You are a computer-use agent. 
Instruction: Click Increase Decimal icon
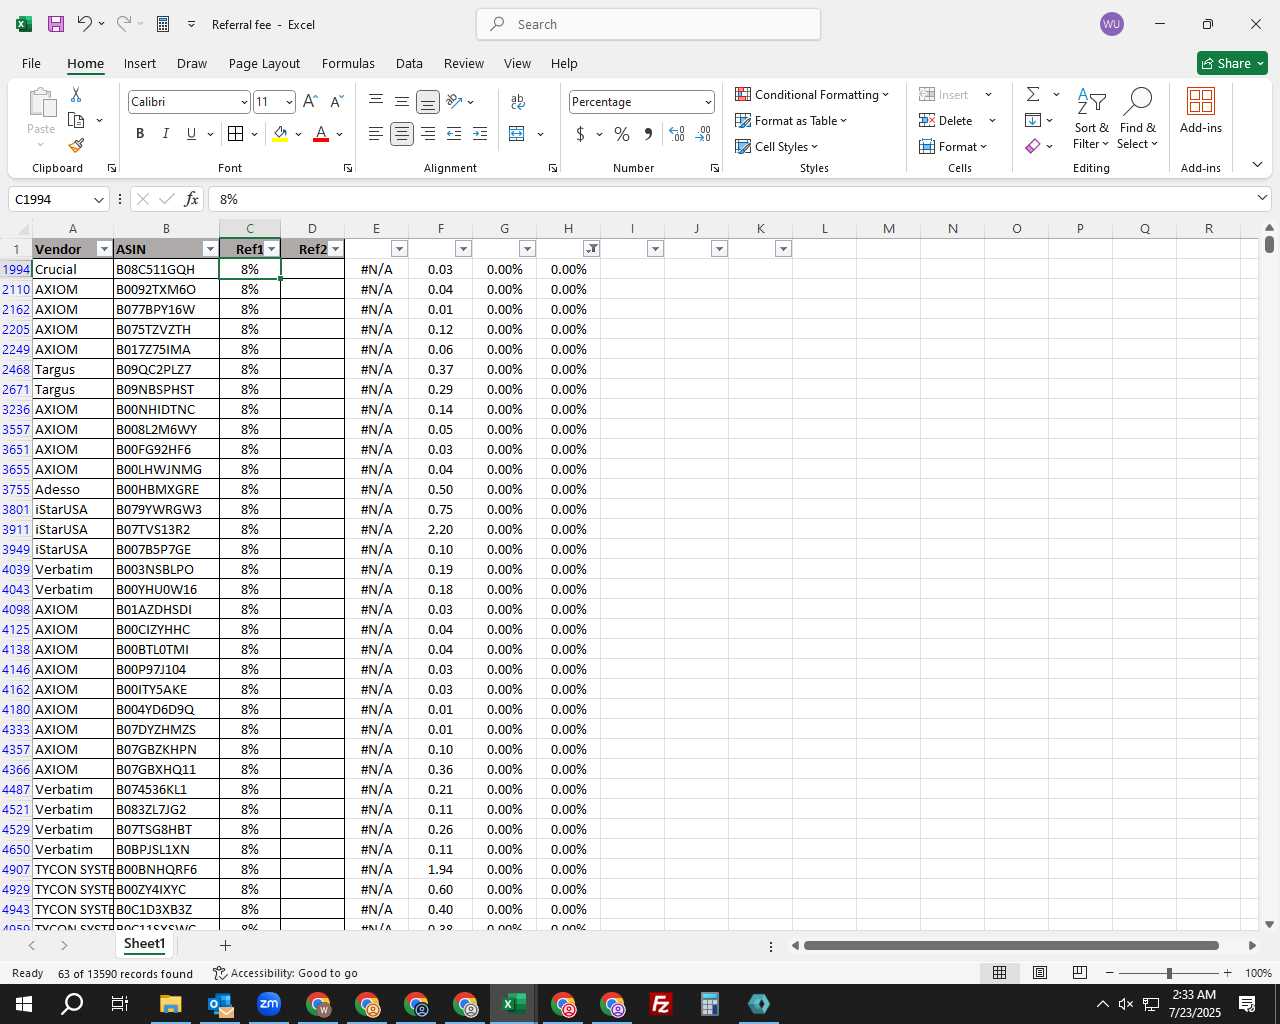677,133
